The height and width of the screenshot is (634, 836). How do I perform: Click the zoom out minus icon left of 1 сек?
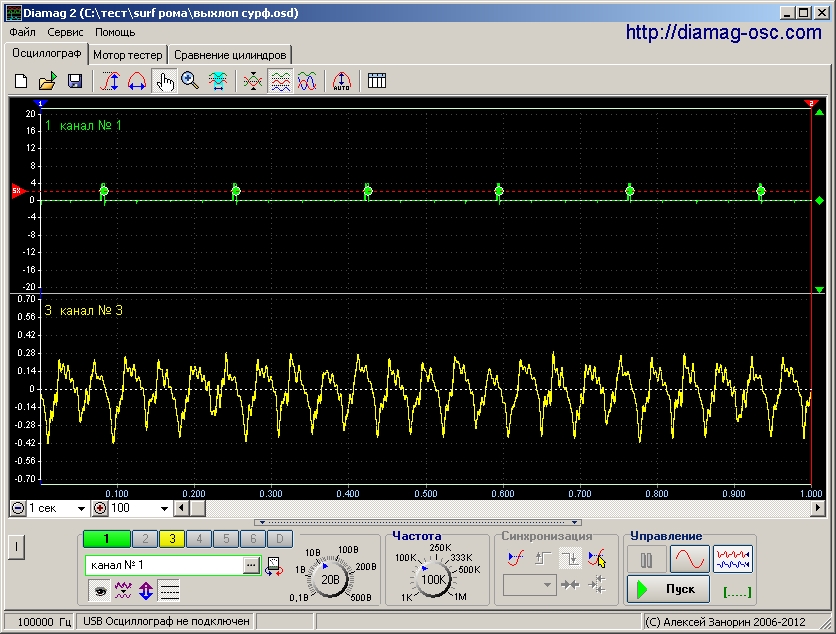(18, 509)
